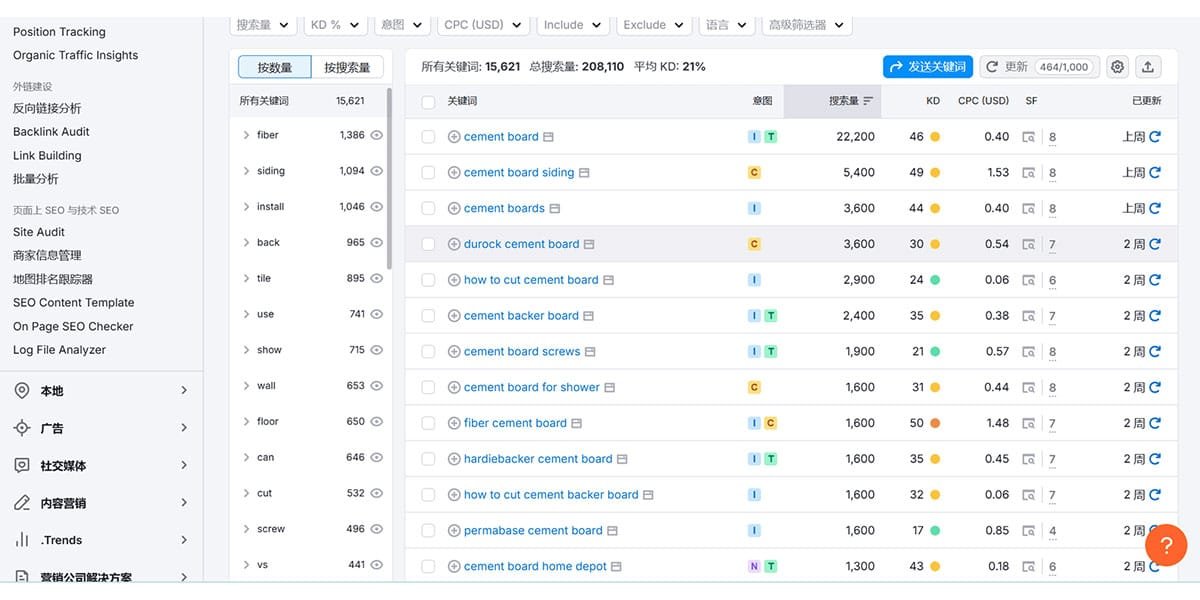Image resolution: width=1200 pixels, height=600 pixels.
Task: Click add icon beside fiber cement board
Action: point(454,424)
